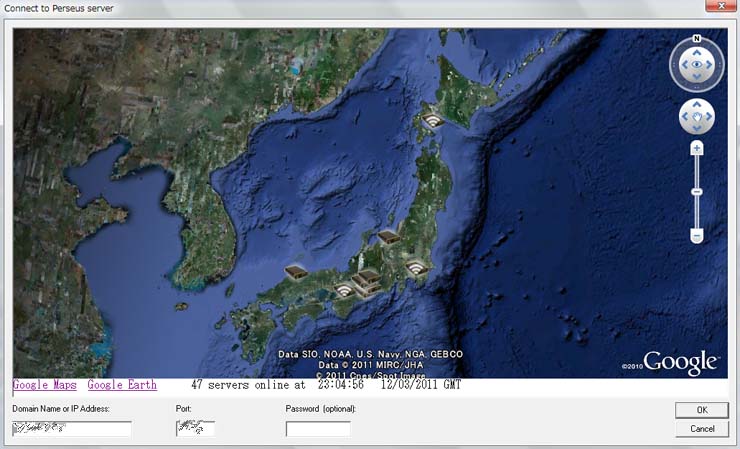This screenshot has width=740, height=449.
Task: Open the Google Earth link
Action: 122,385
